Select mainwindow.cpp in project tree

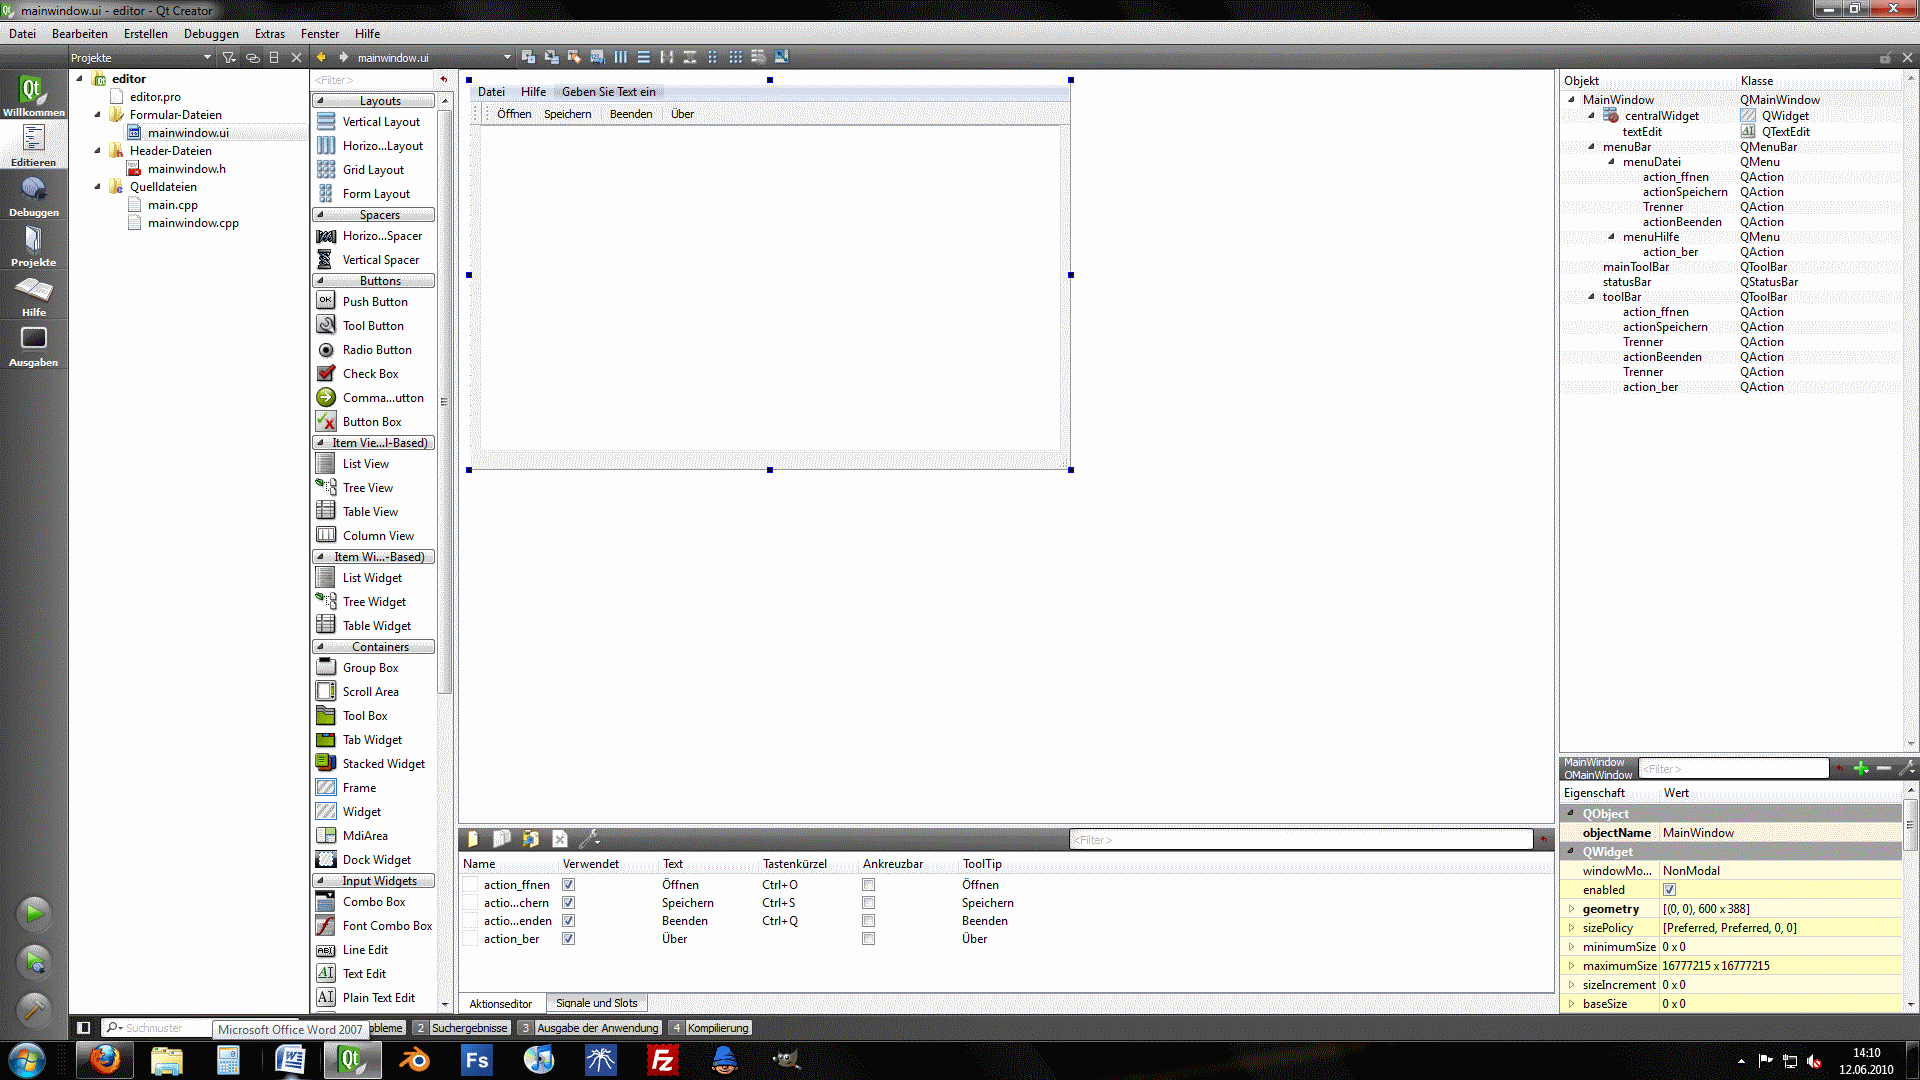point(193,223)
